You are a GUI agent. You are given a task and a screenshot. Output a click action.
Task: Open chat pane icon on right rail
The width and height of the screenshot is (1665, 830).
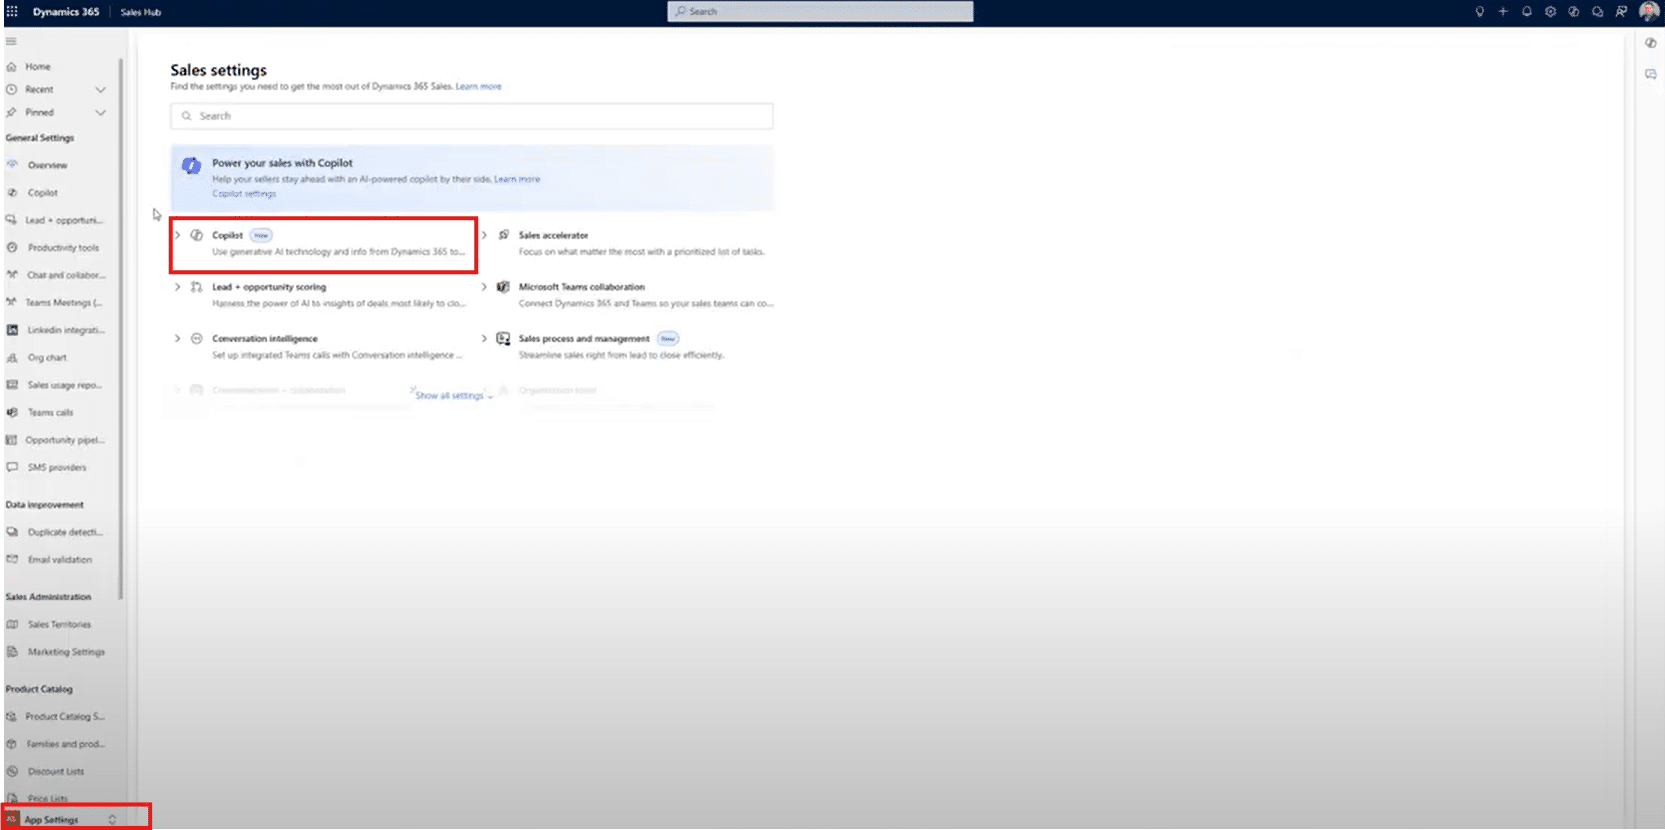1651,74
